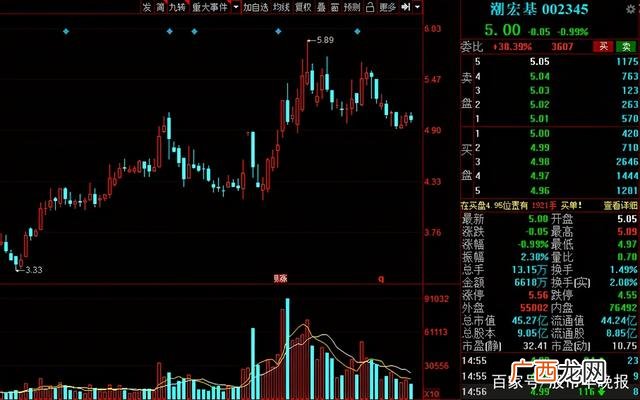The image size is (640, 400).
Task: Open the 预测 forecast tool
Action: click(x=352, y=7)
